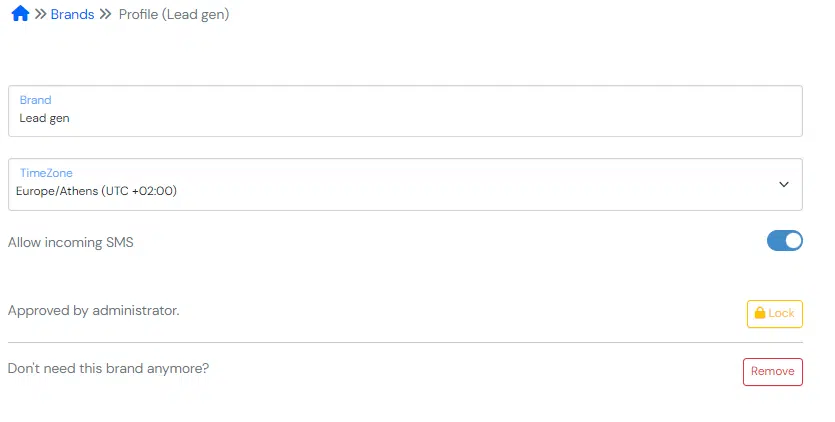Open the Brands breadcrumb link
Image resolution: width=835 pixels, height=422 pixels.
[x=72, y=14]
